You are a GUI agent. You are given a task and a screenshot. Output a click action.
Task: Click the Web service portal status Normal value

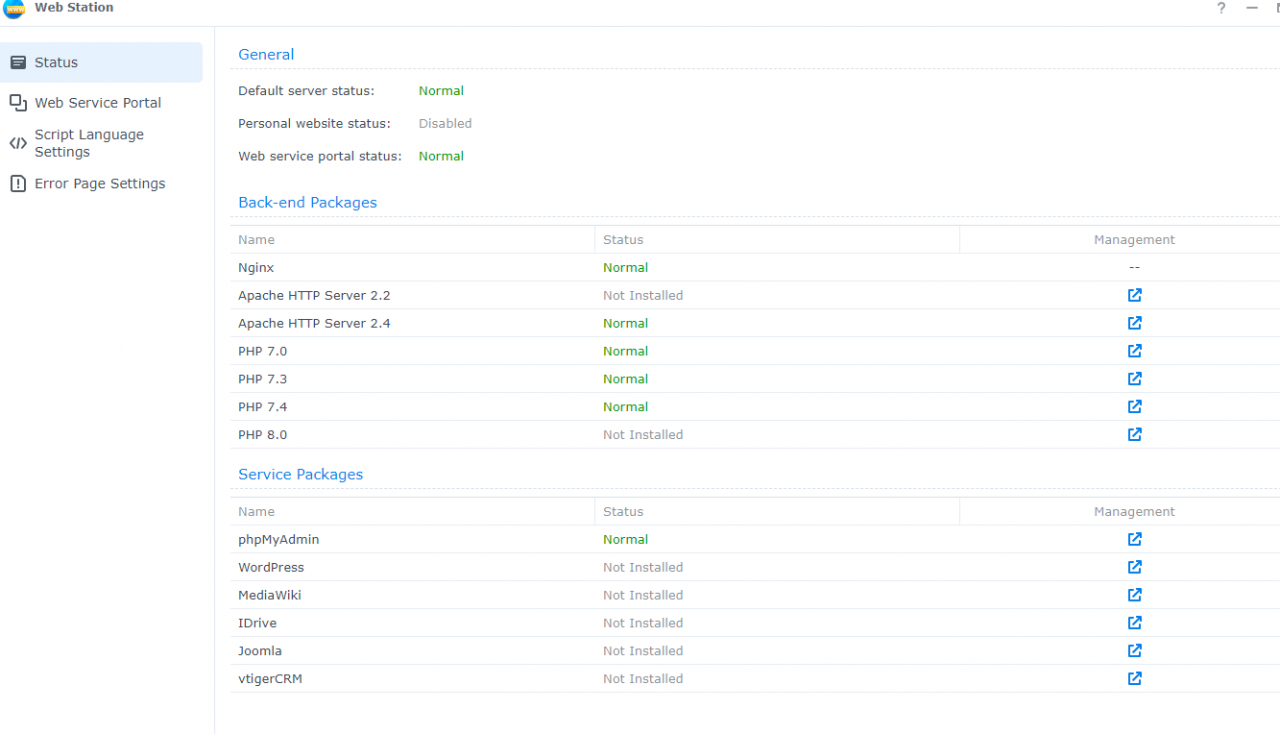441,156
